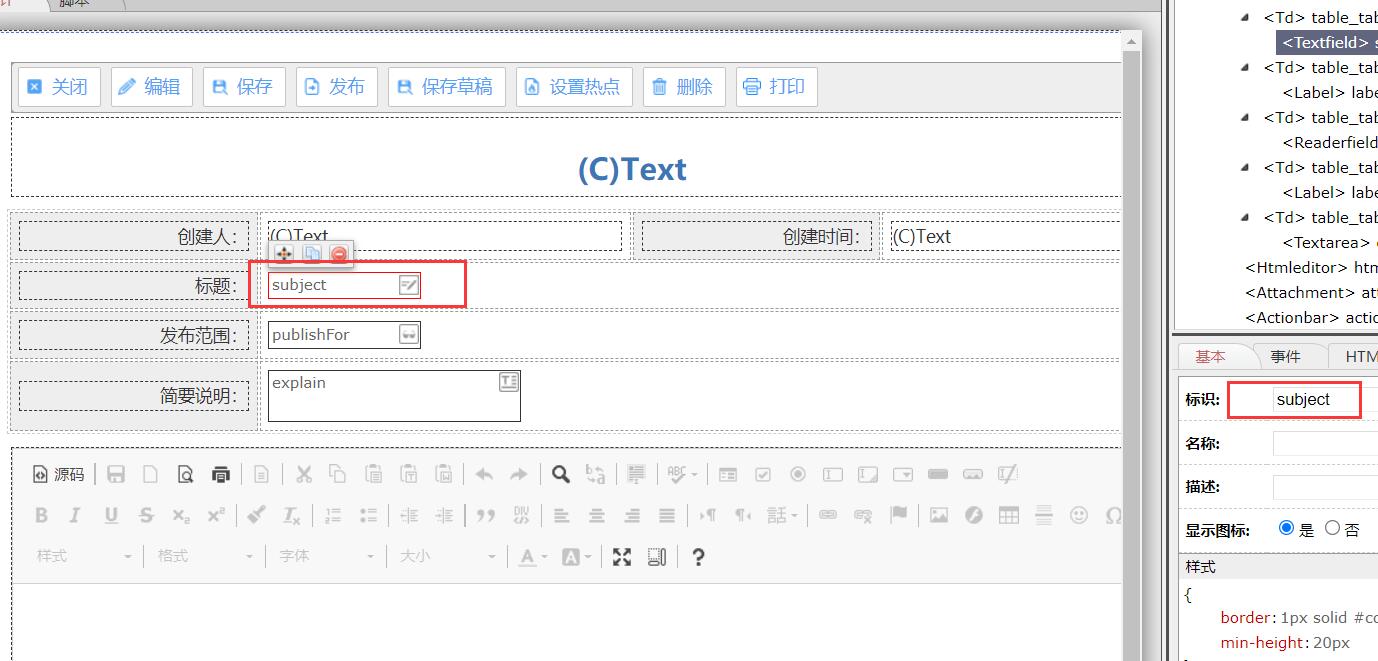Switch to the 基本 tab
The image size is (1378, 661).
click(1210, 356)
